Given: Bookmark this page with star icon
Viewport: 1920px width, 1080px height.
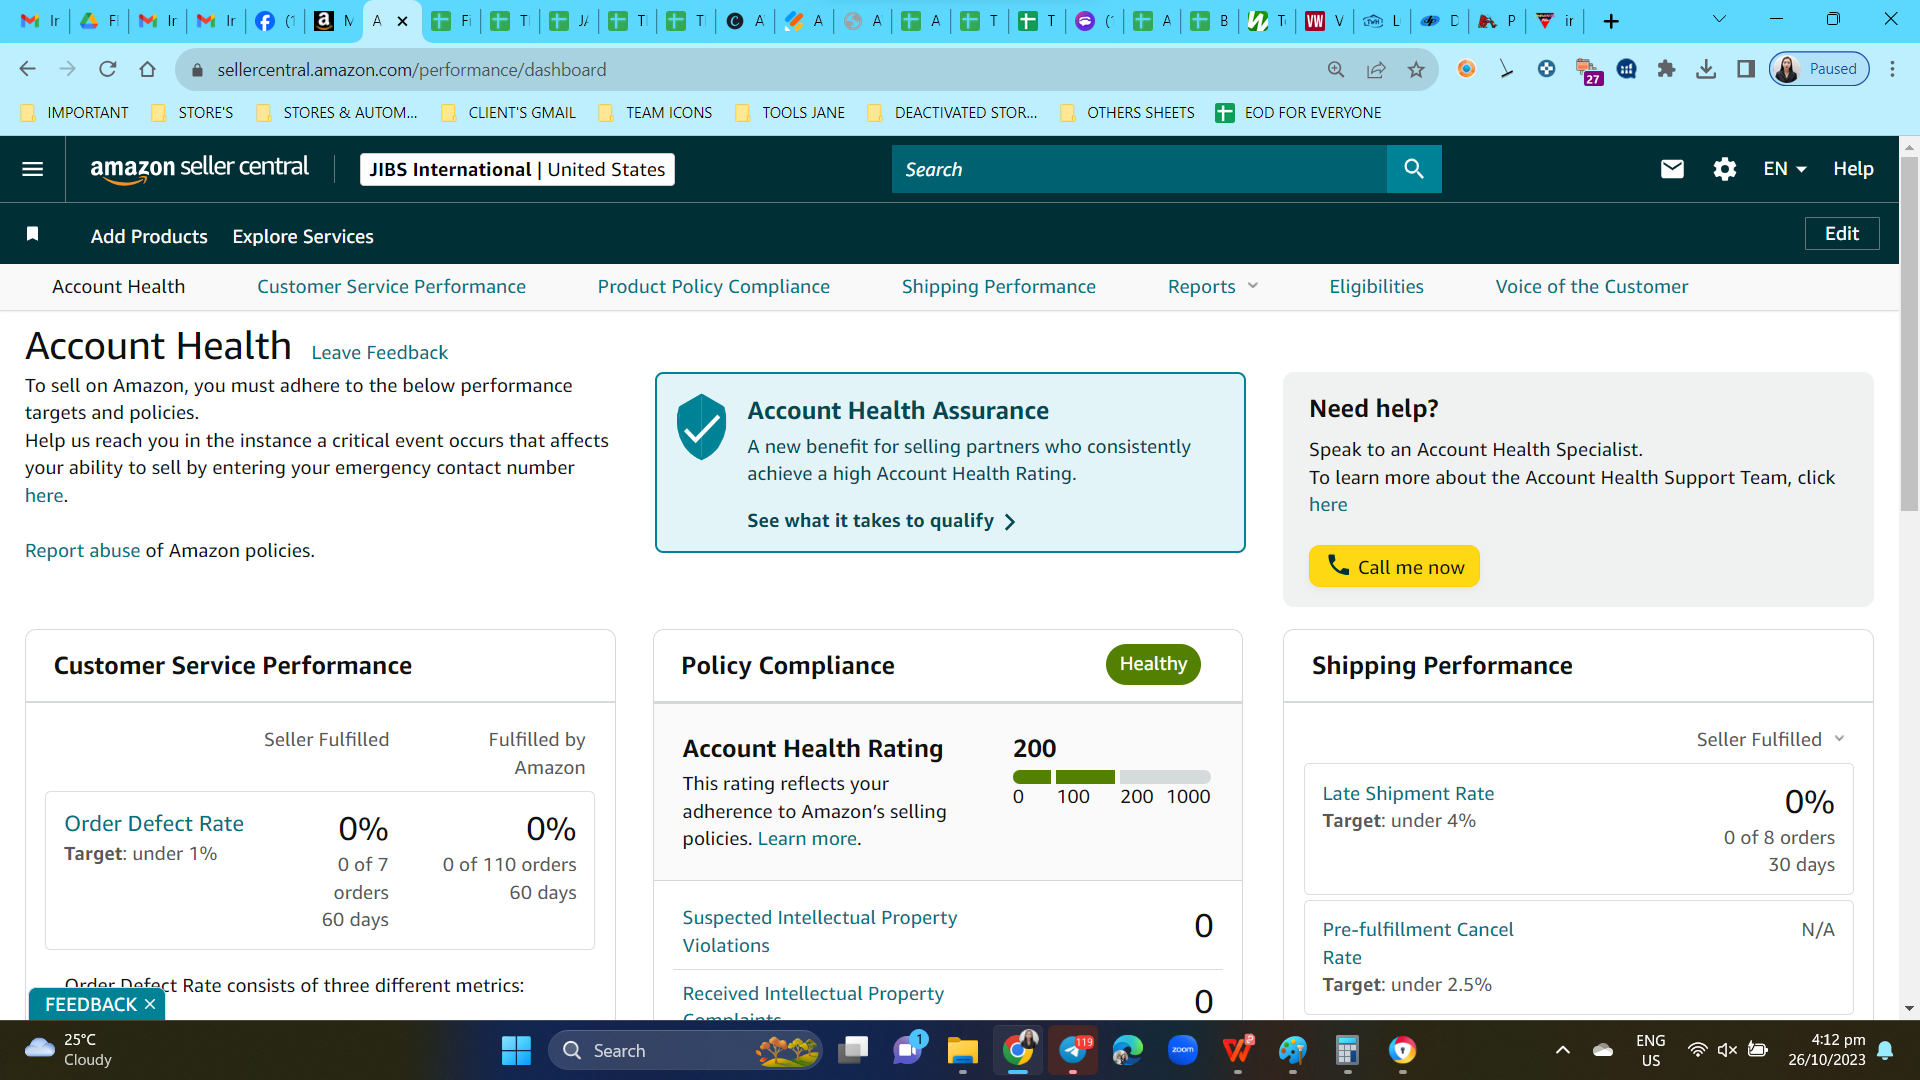Looking at the screenshot, I should point(1416,69).
